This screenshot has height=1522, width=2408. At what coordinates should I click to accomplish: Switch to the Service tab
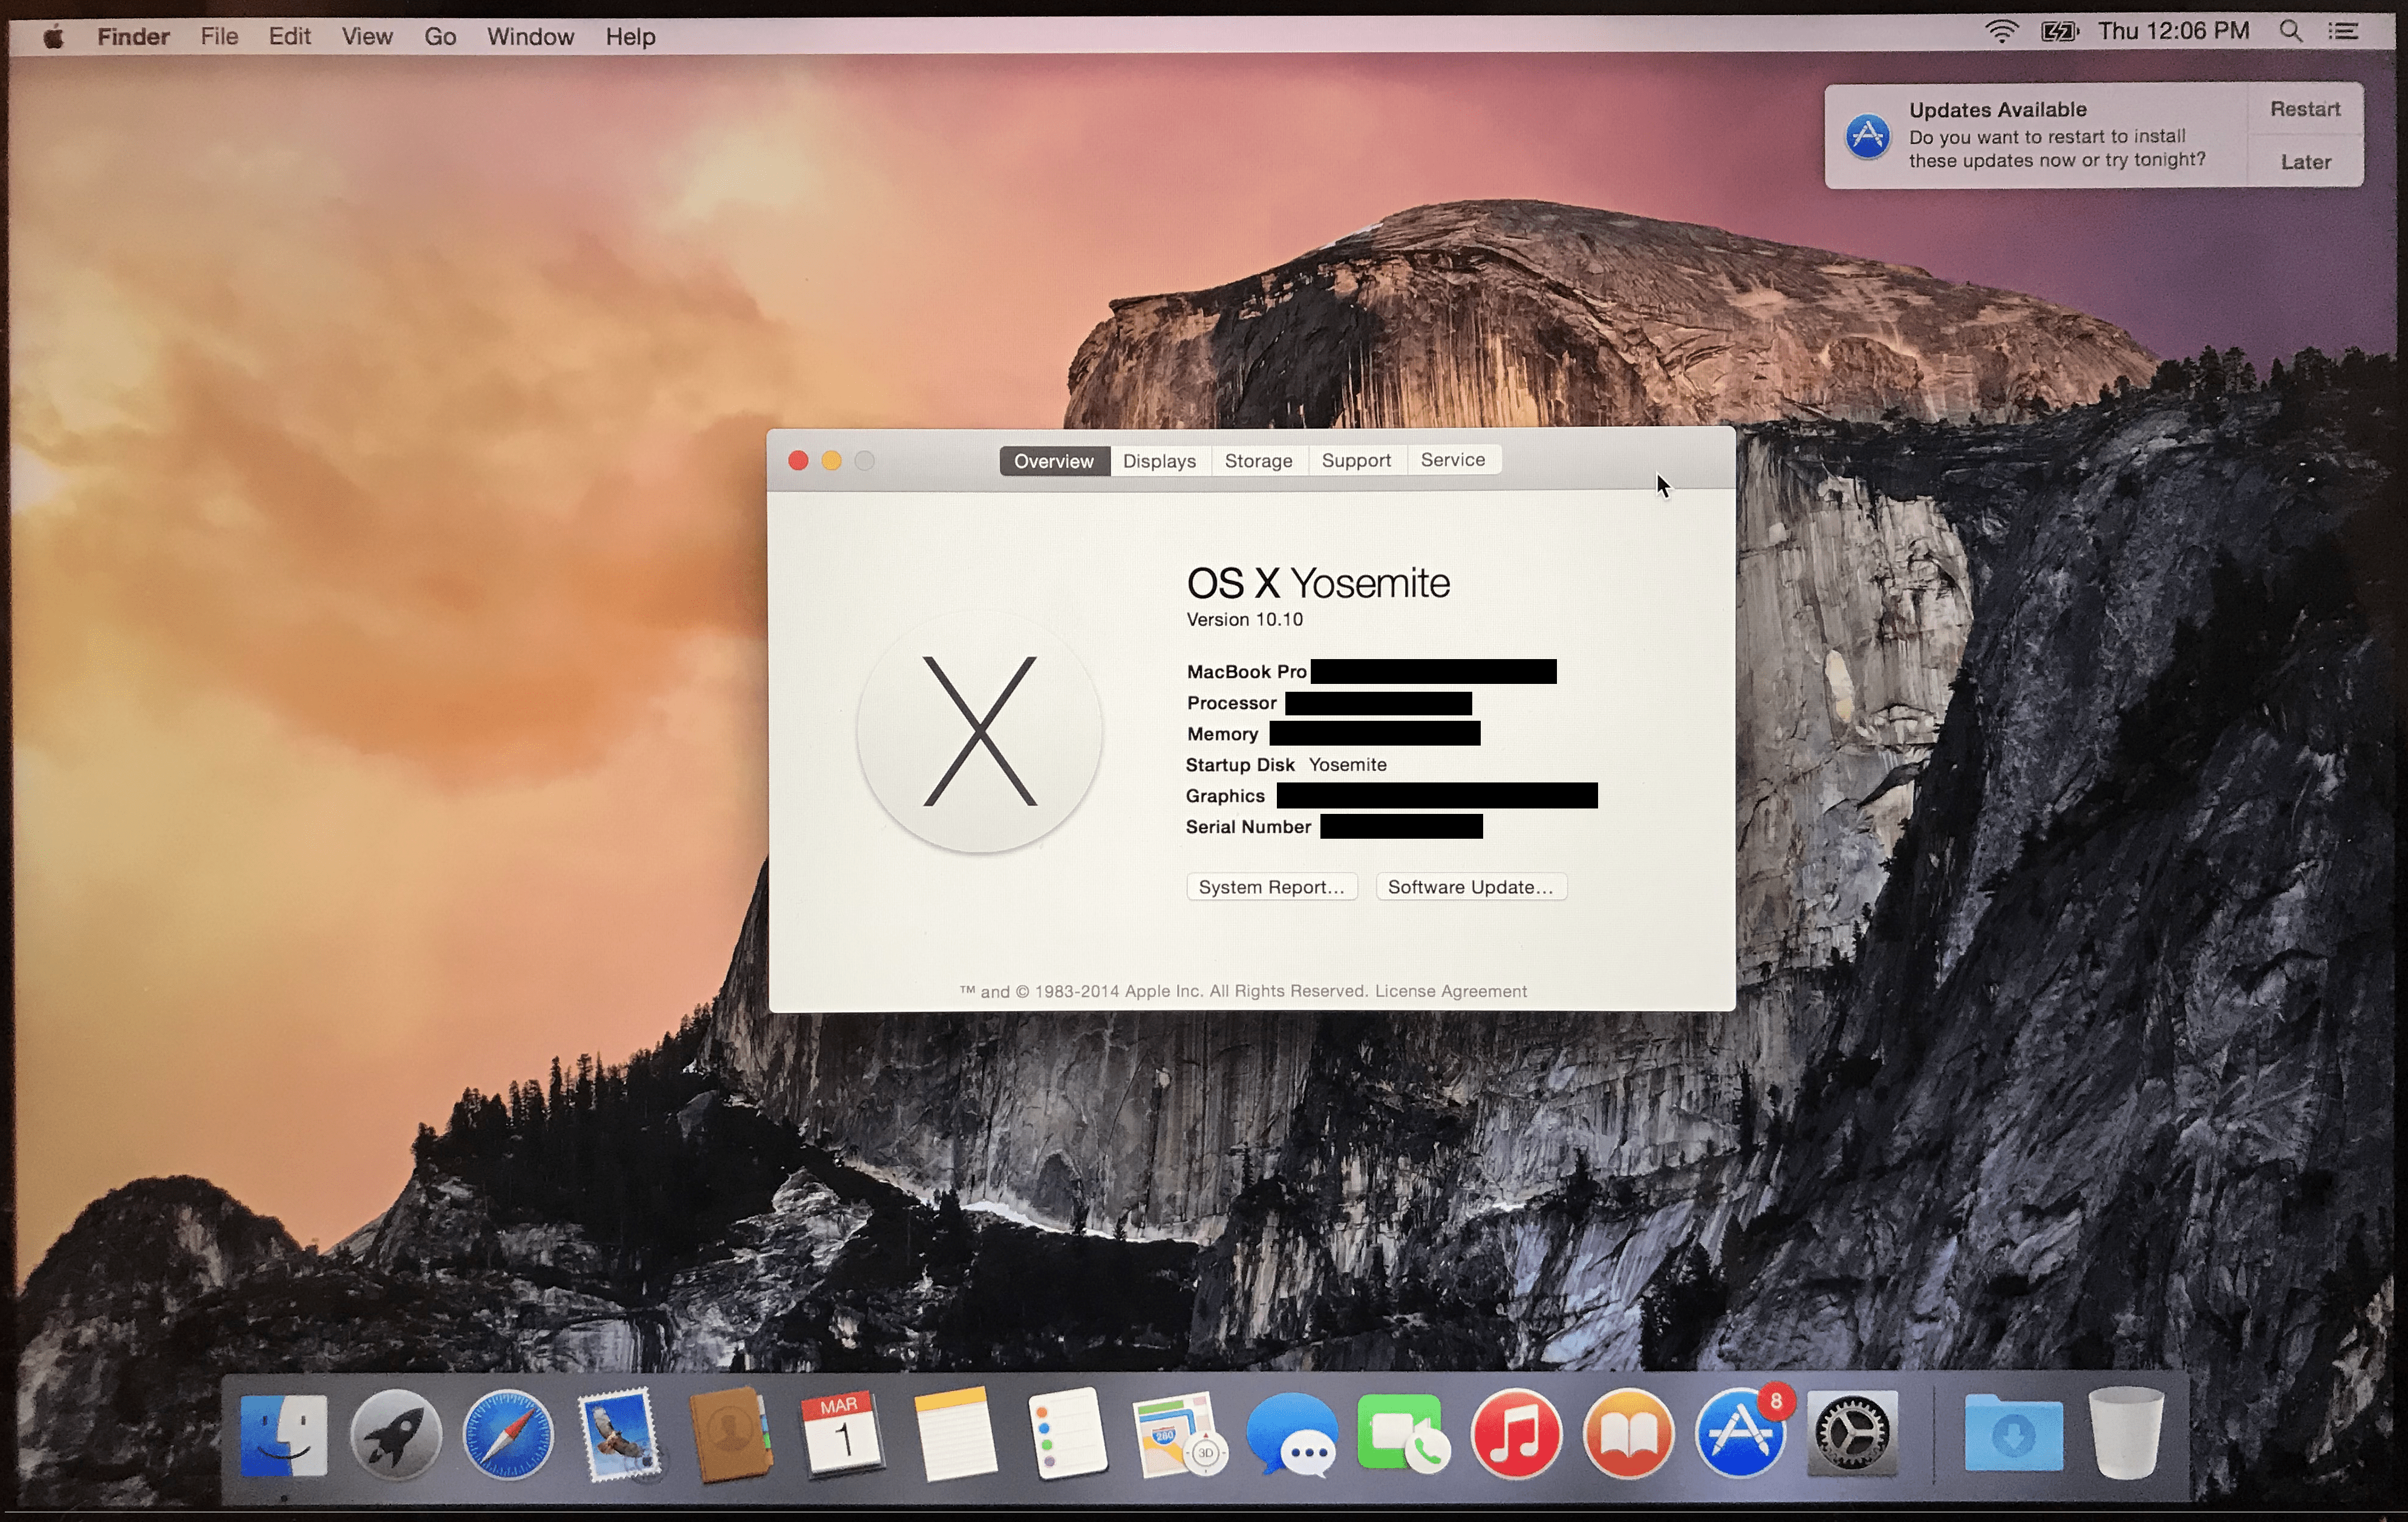pyautogui.click(x=1453, y=460)
